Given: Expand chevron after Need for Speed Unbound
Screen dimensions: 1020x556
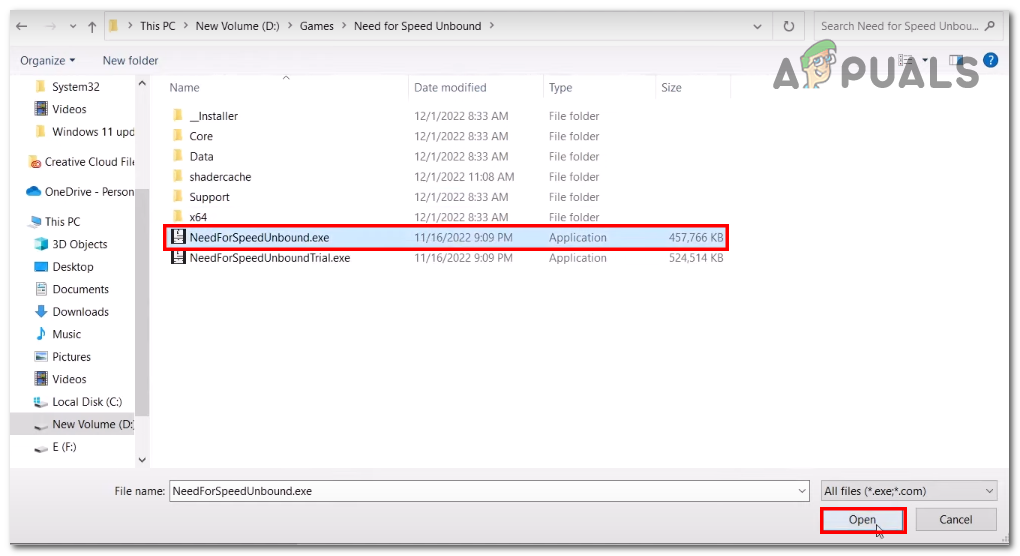Looking at the screenshot, I should click(491, 26).
